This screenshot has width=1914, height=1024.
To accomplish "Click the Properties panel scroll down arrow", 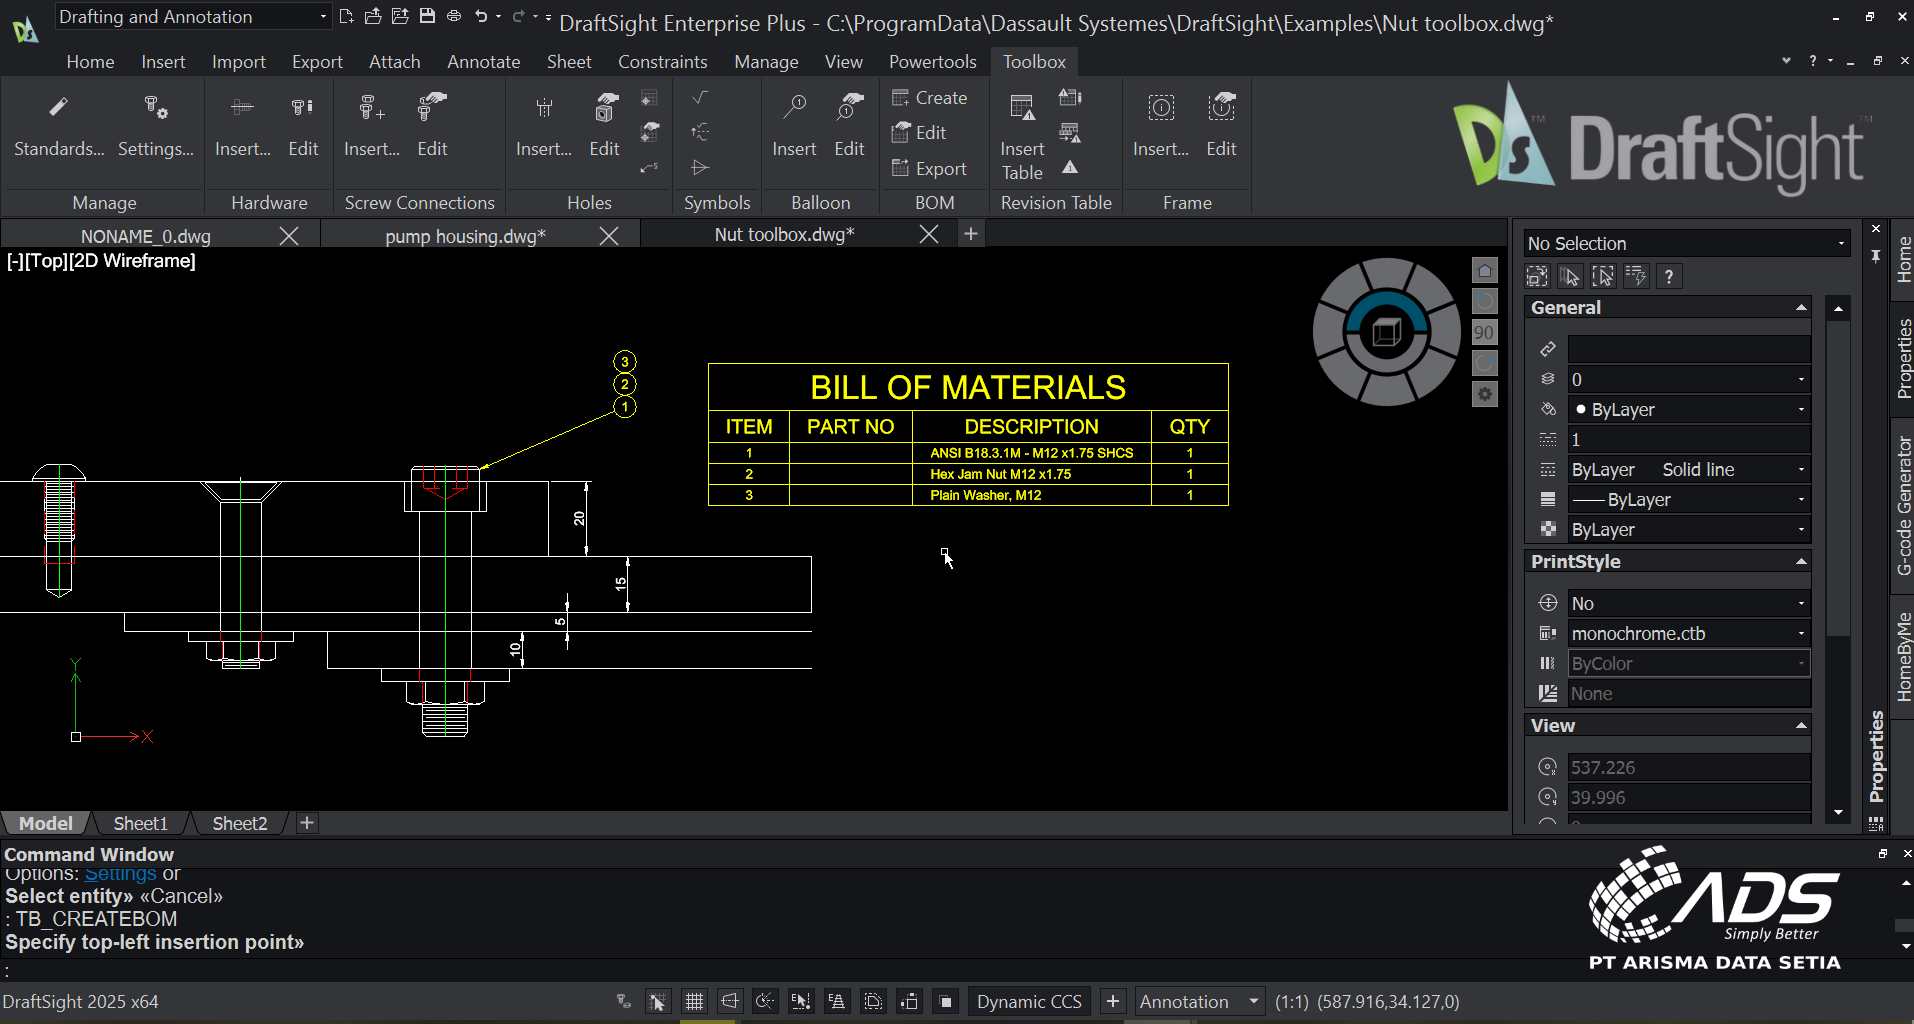I will [1838, 812].
